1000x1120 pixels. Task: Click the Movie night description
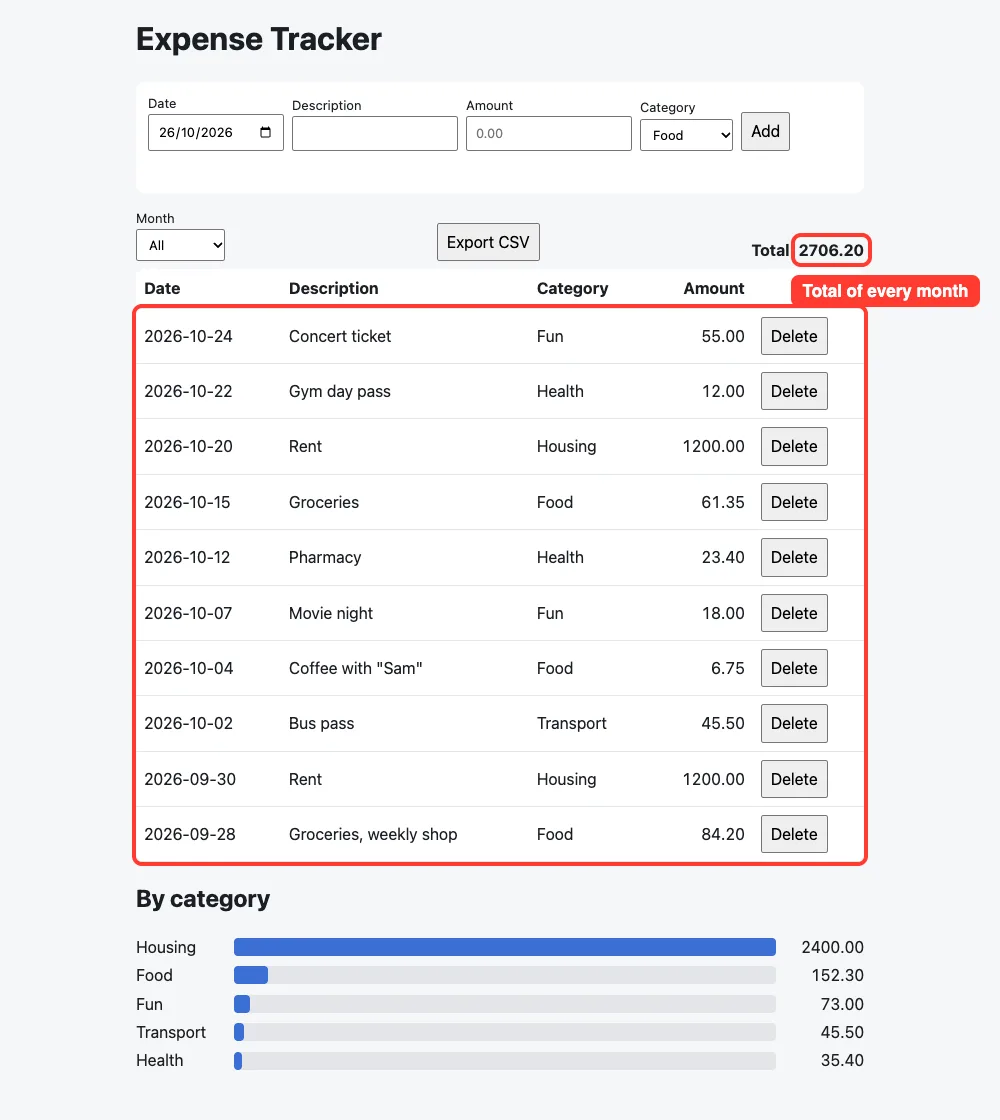pos(331,614)
